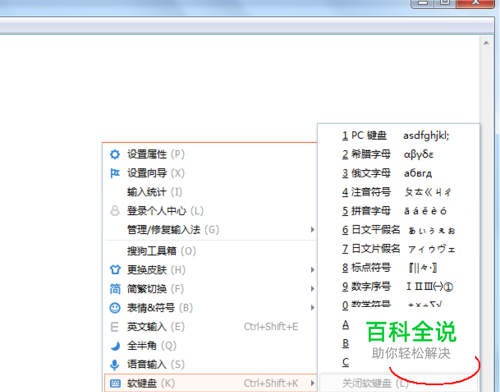The width and height of the screenshot is (500, 392).
Task: Toggle 全半角 (Q) menu entry
Action: 211,346
